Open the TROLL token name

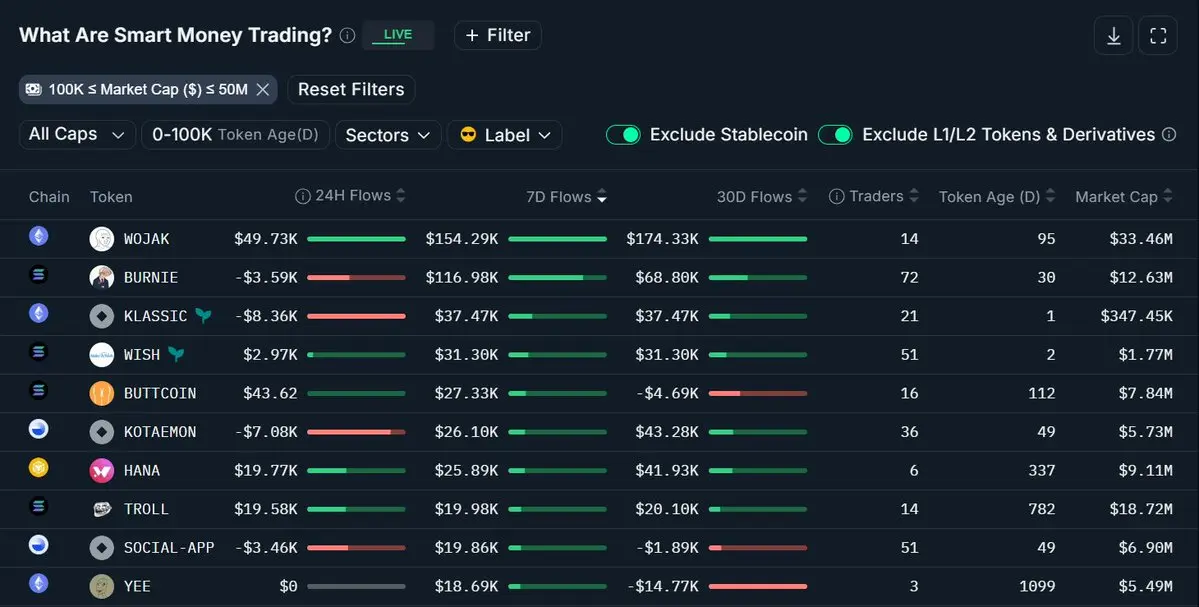click(x=146, y=508)
